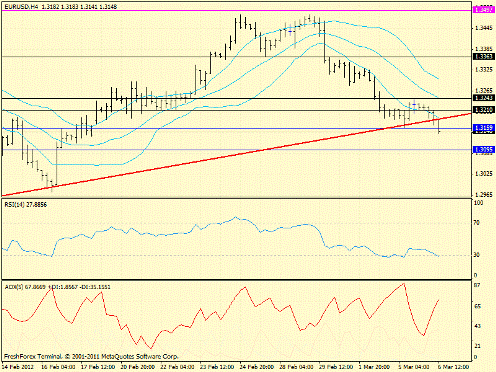Screen dimensions: 496x372
Task: Click the 1.3325 price axis label
Action: pos(484,70)
